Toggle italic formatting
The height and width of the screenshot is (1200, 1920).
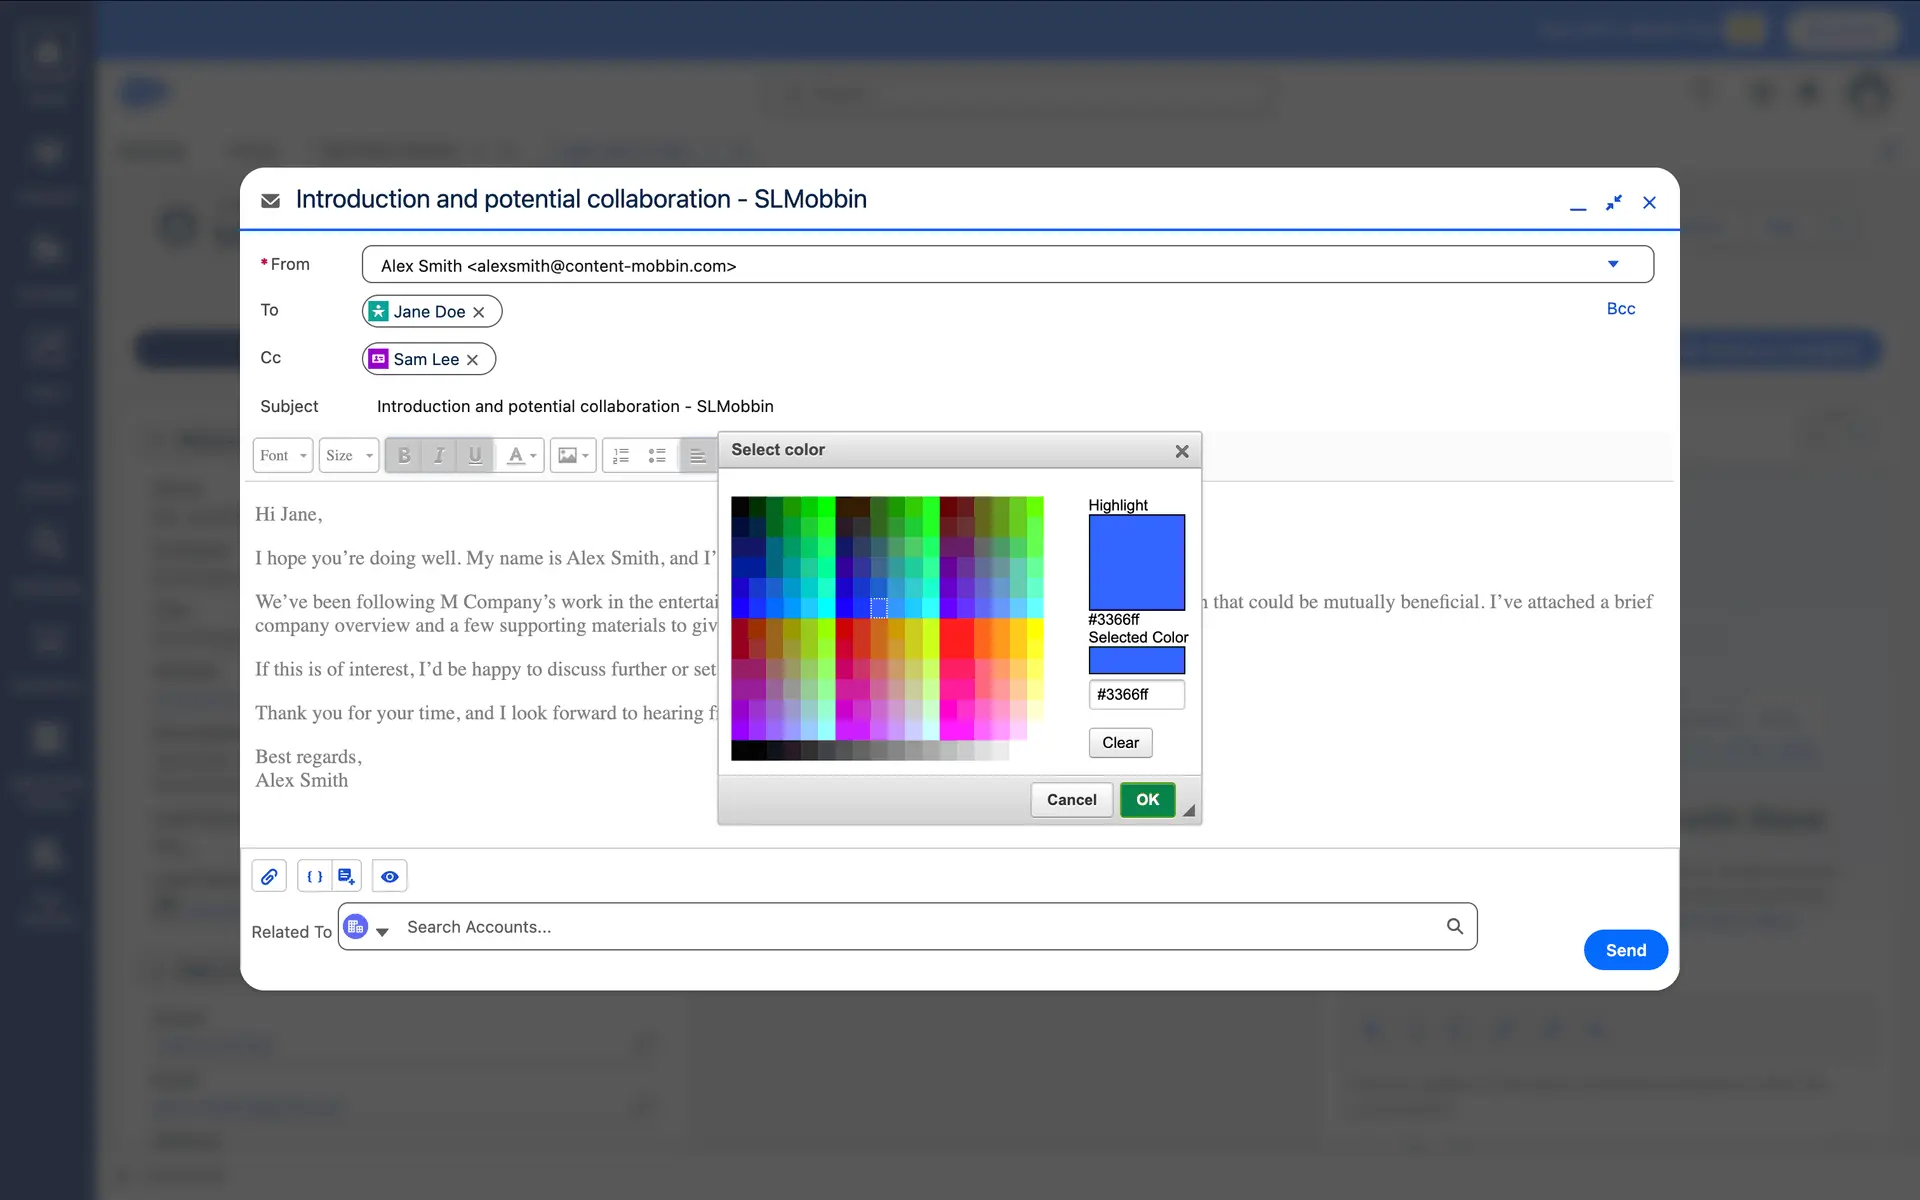(x=439, y=456)
